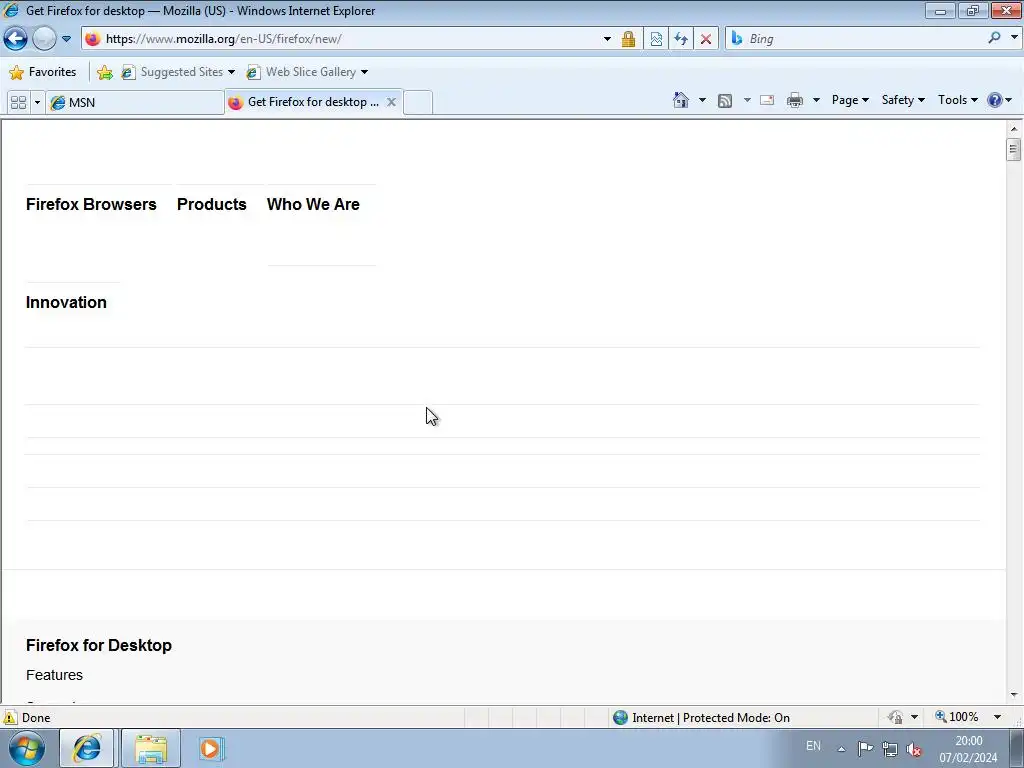Open Windows Explorer from the taskbar
The image size is (1024, 768).
151,748
